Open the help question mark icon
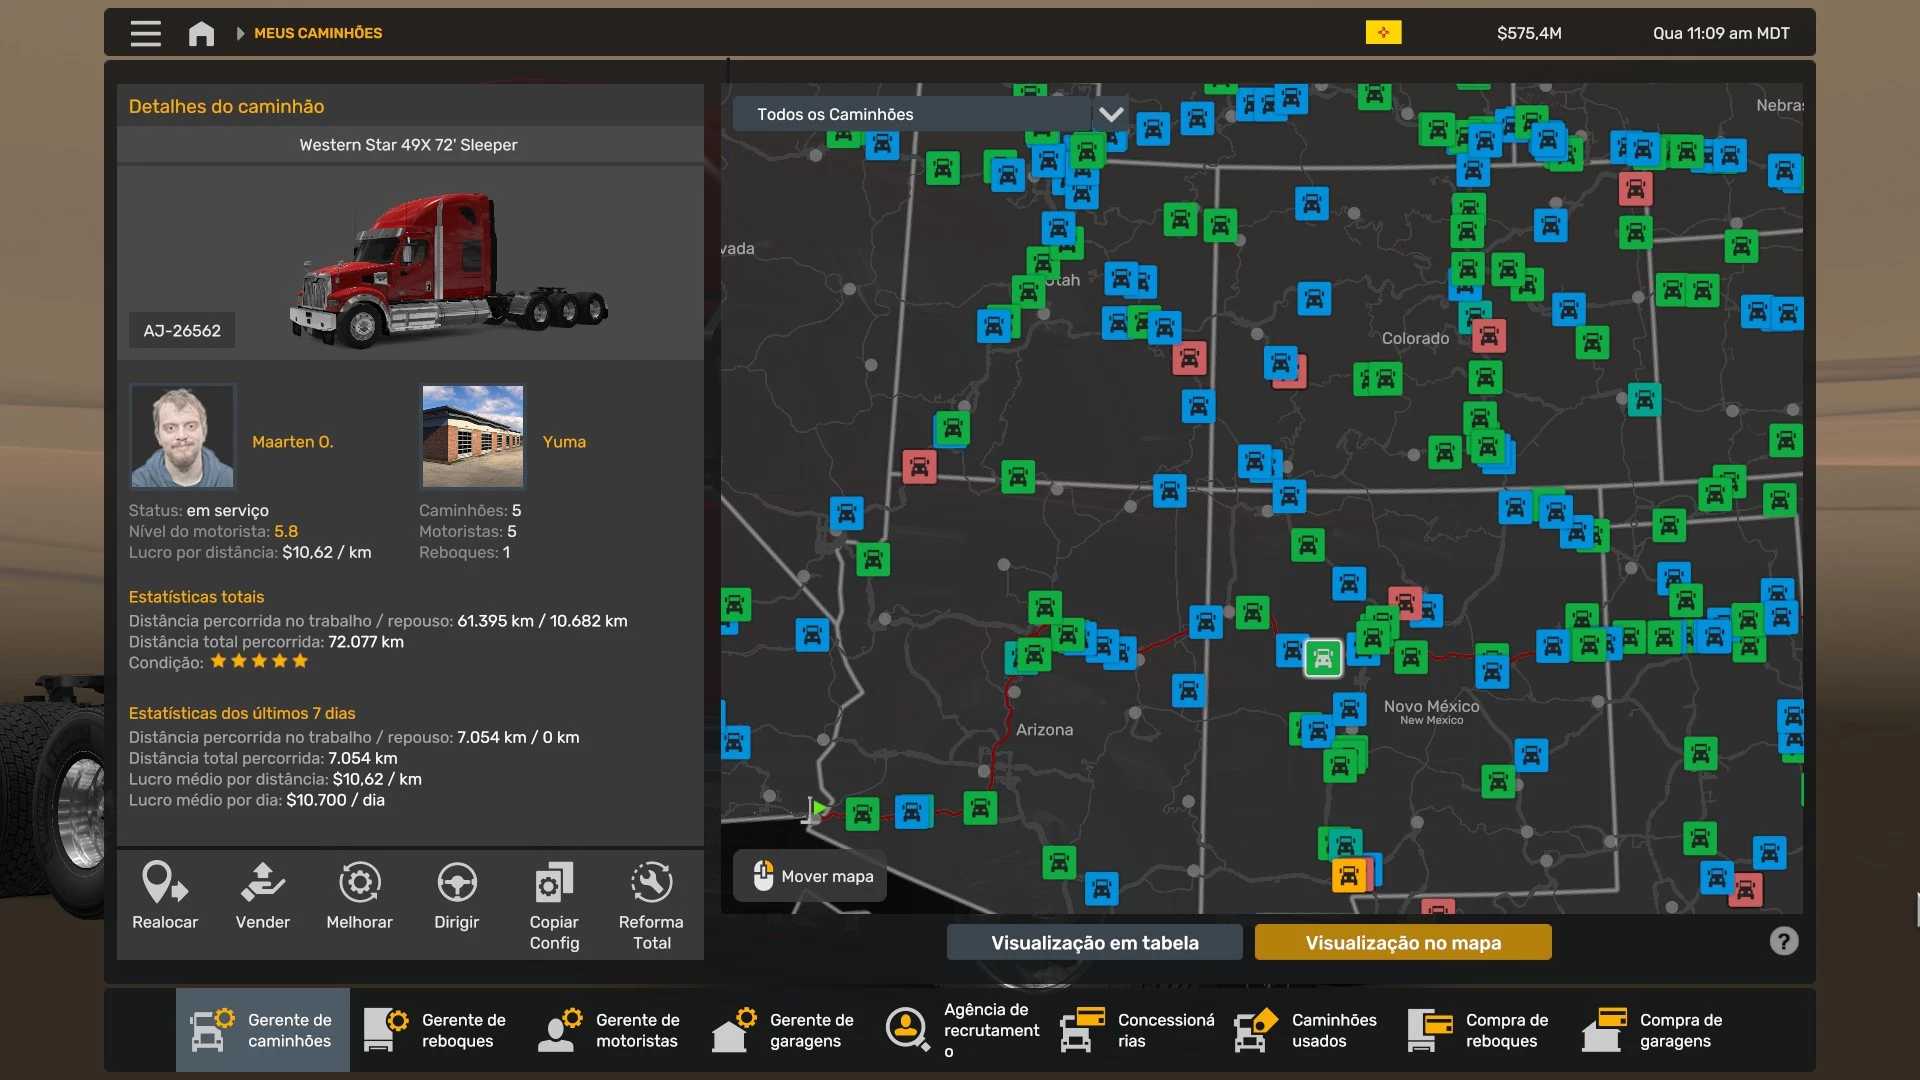Screen dimensions: 1920x1080 click(x=1783, y=941)
